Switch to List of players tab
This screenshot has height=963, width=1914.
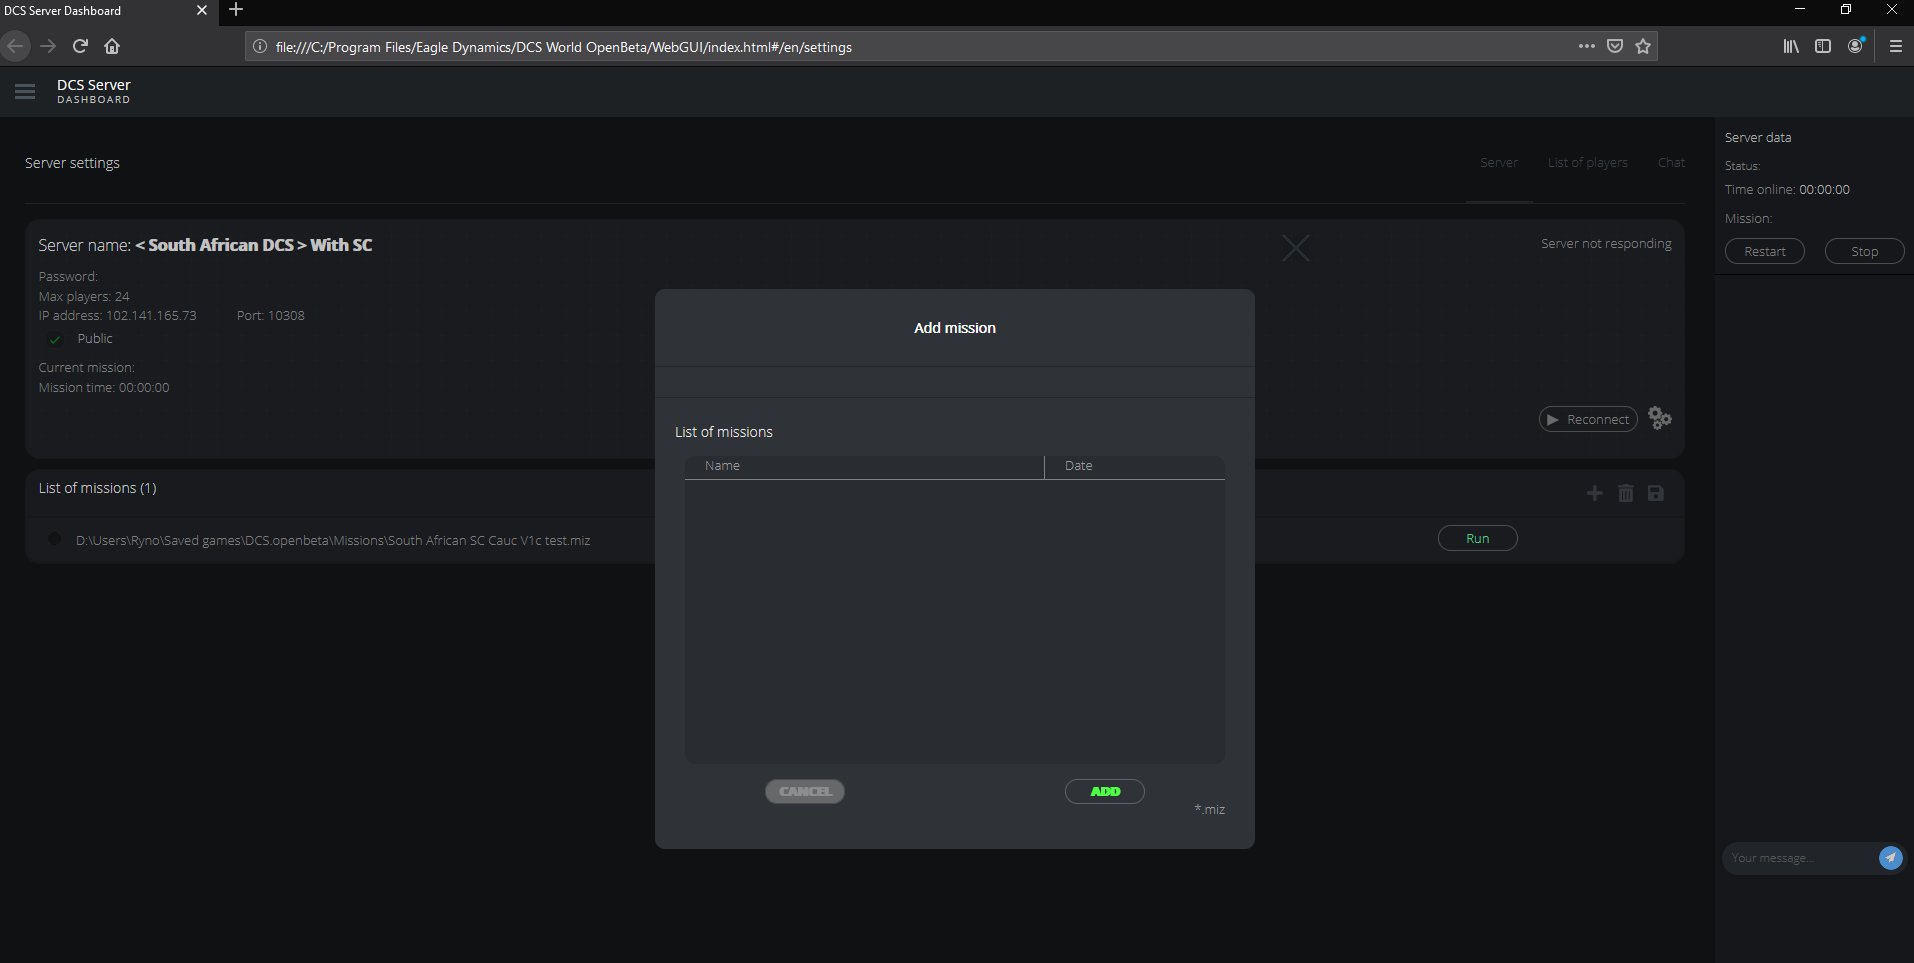pyautogui.click(x=1588, y=163)
